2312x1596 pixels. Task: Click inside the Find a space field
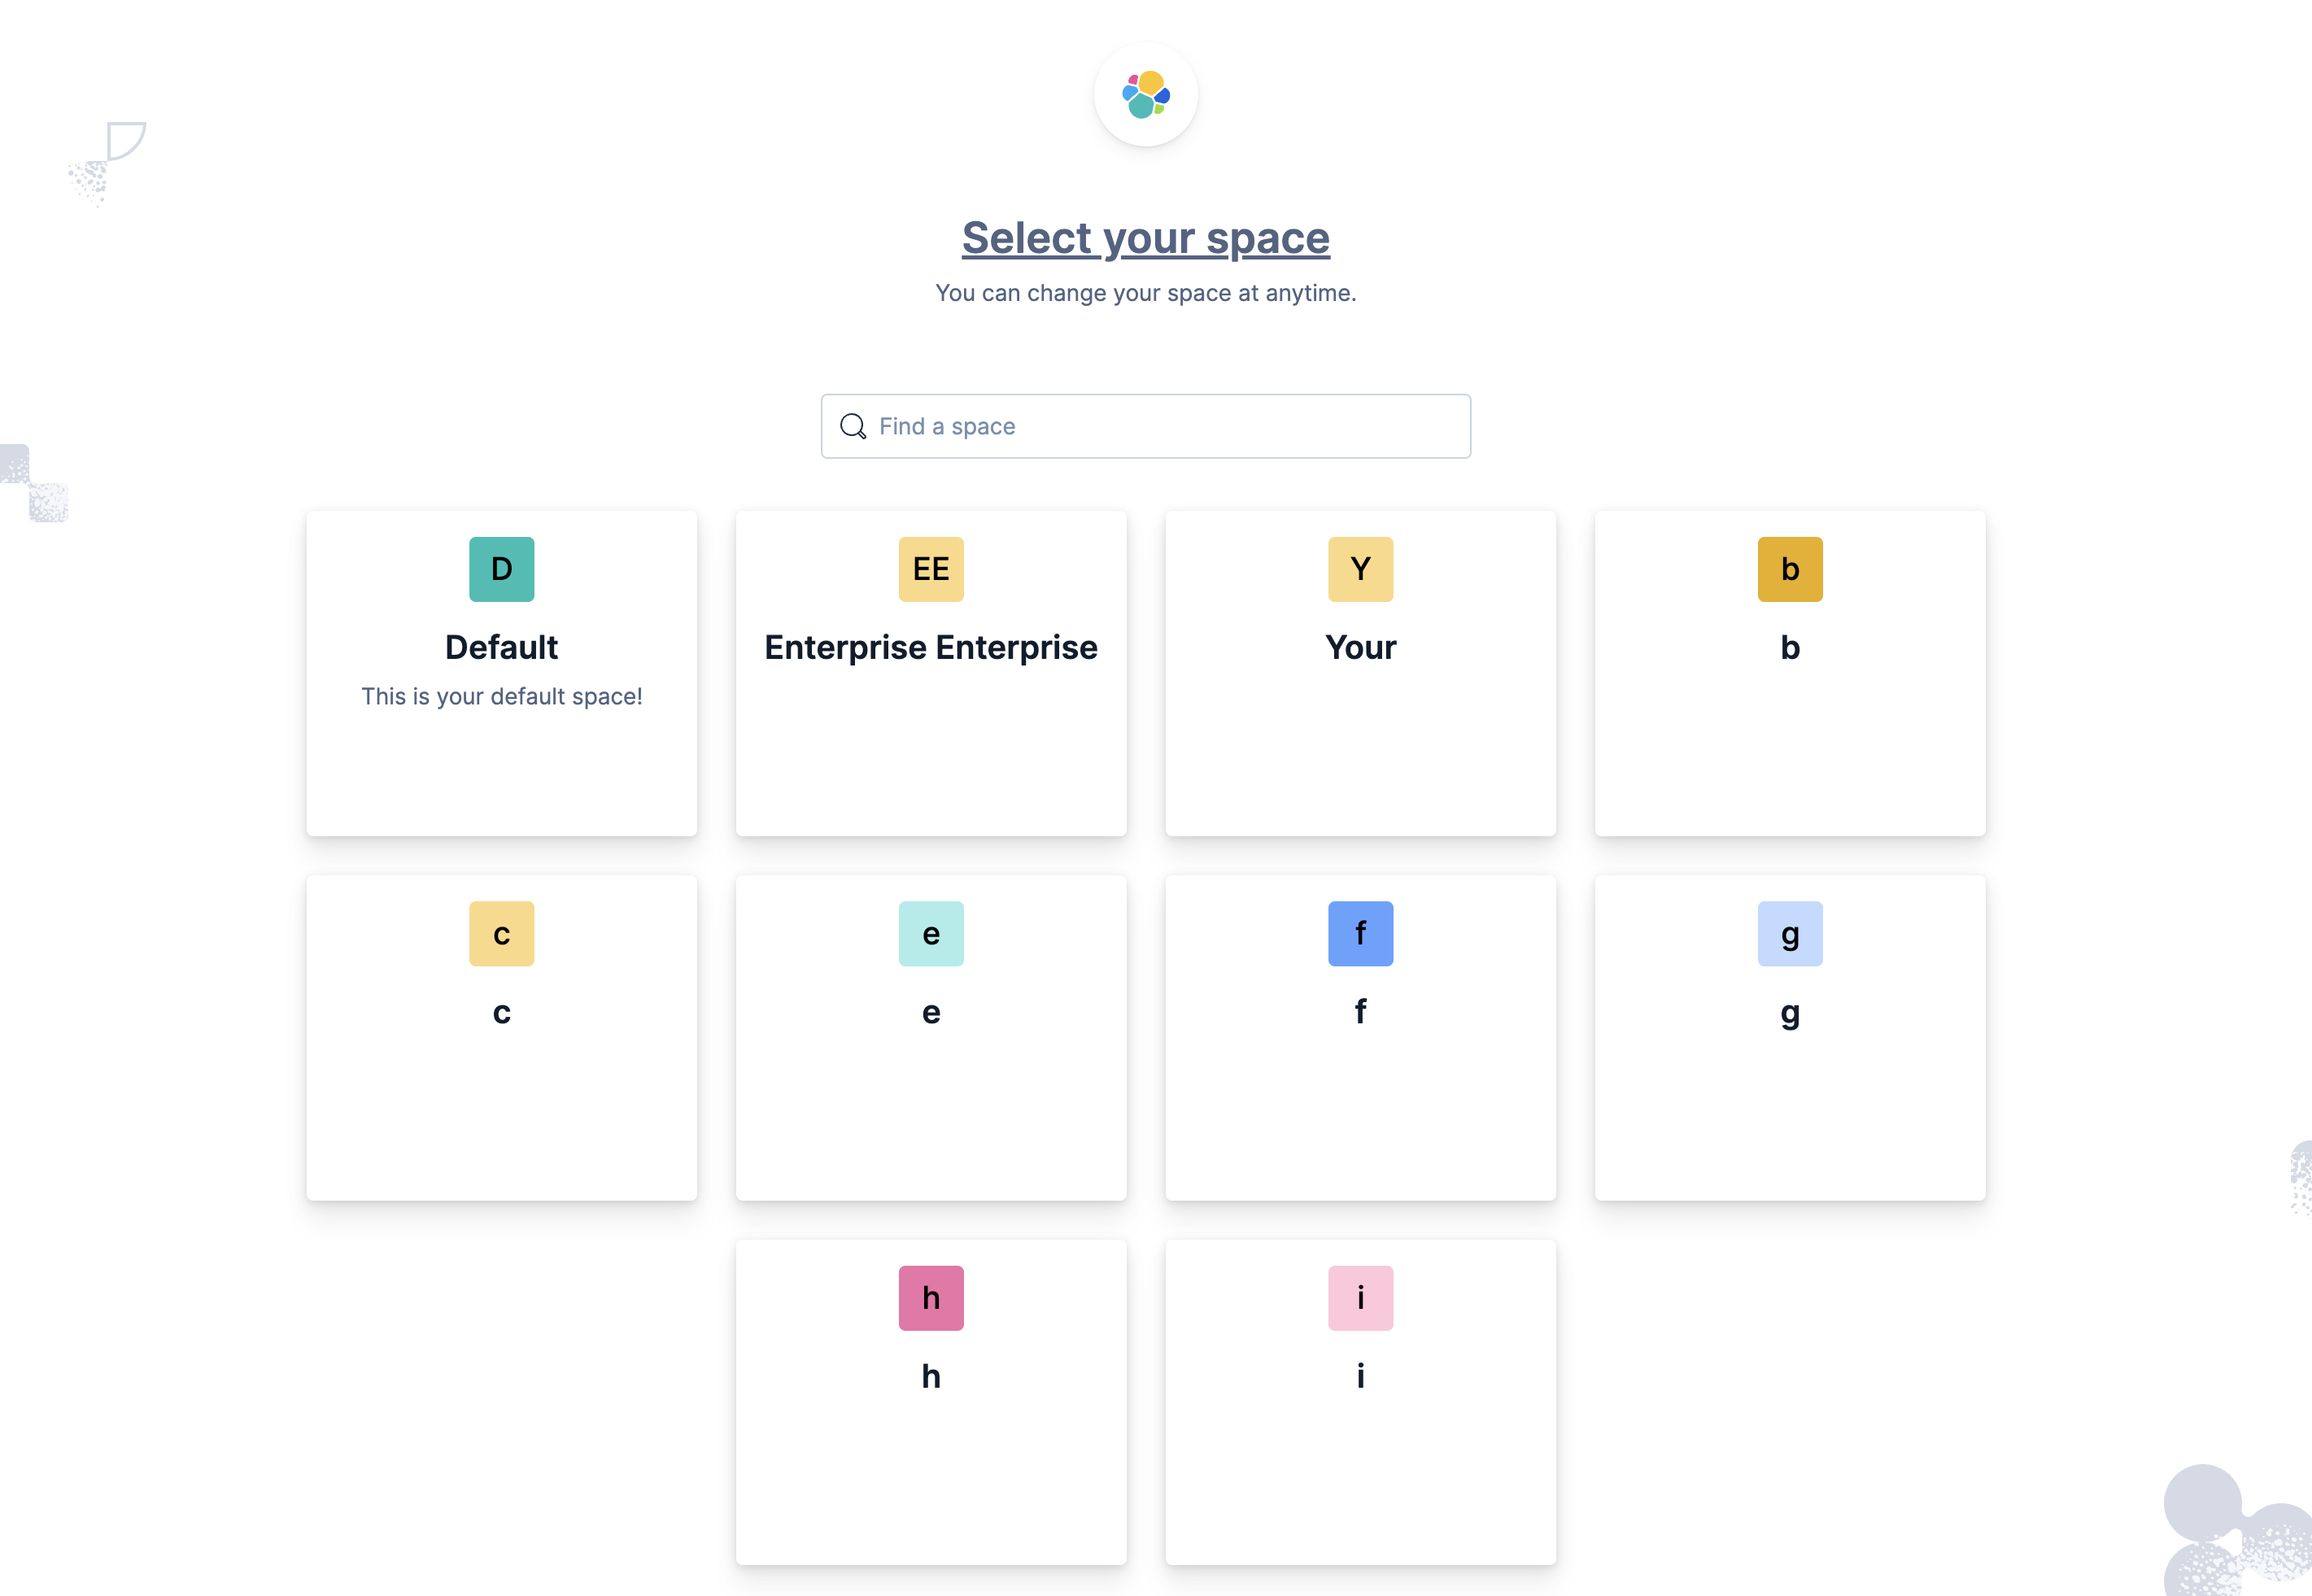[1146, 426]
